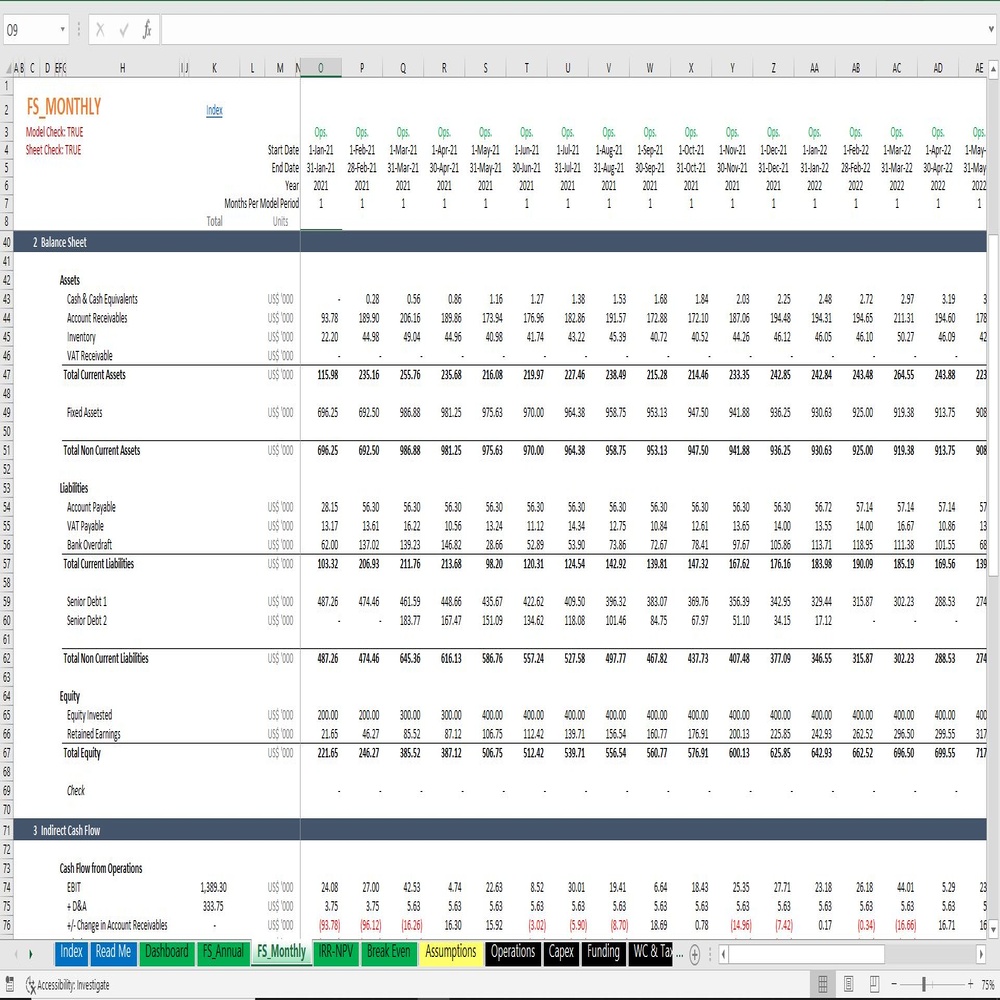Click zoom in plus button
This screenshot has height=1000, width=1000.
pyautogui.click(x=970, y=984)
